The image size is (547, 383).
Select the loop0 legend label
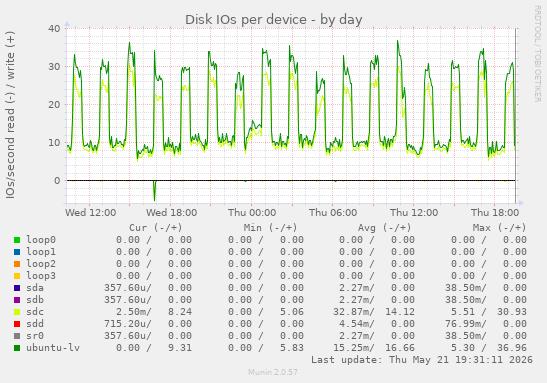tap(41, 240)
